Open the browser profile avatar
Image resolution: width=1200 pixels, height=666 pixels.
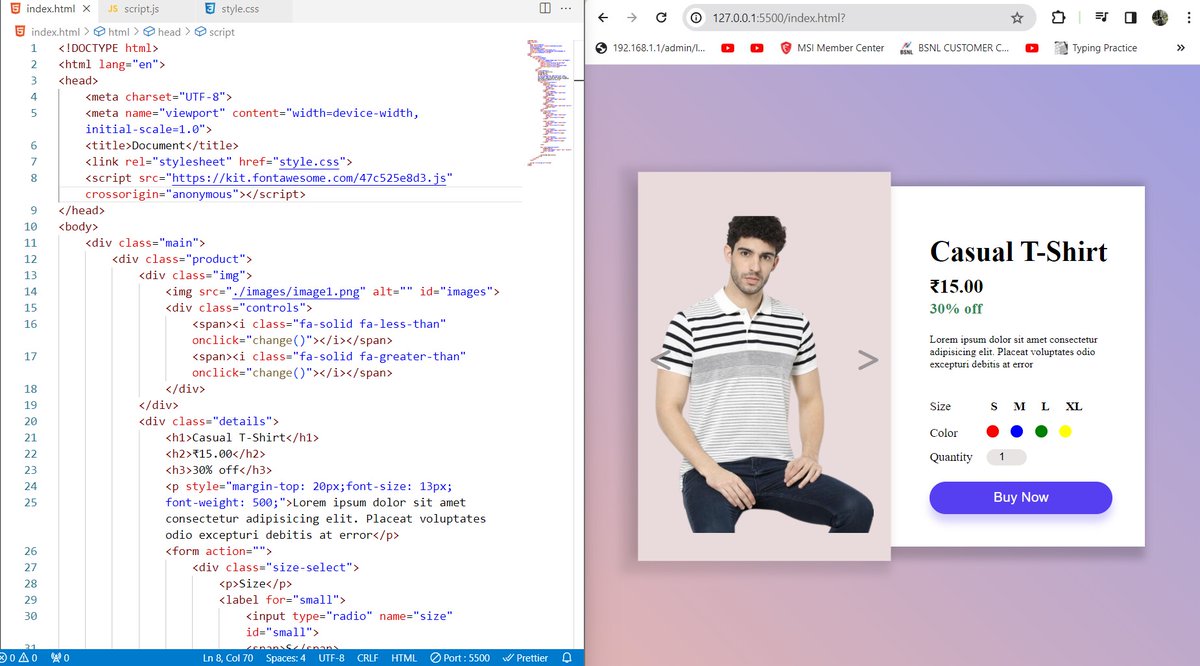(1160, 18)
